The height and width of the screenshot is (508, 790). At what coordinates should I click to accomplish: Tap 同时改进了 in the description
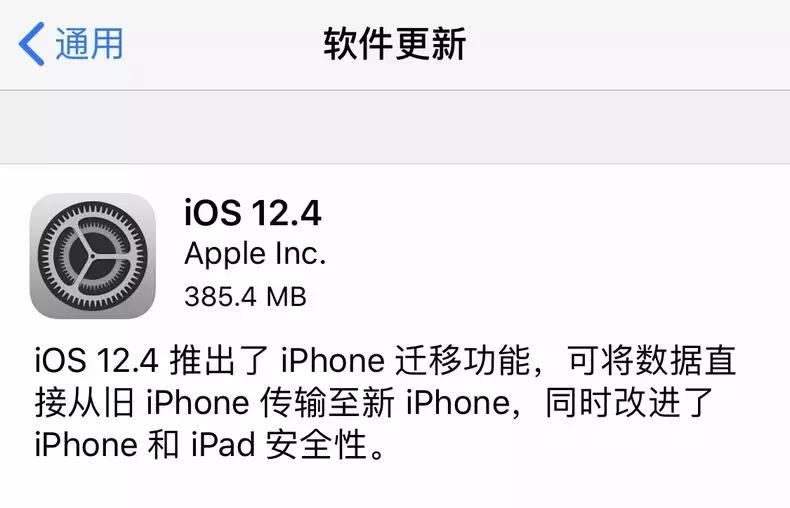click(x=629, y=403)
